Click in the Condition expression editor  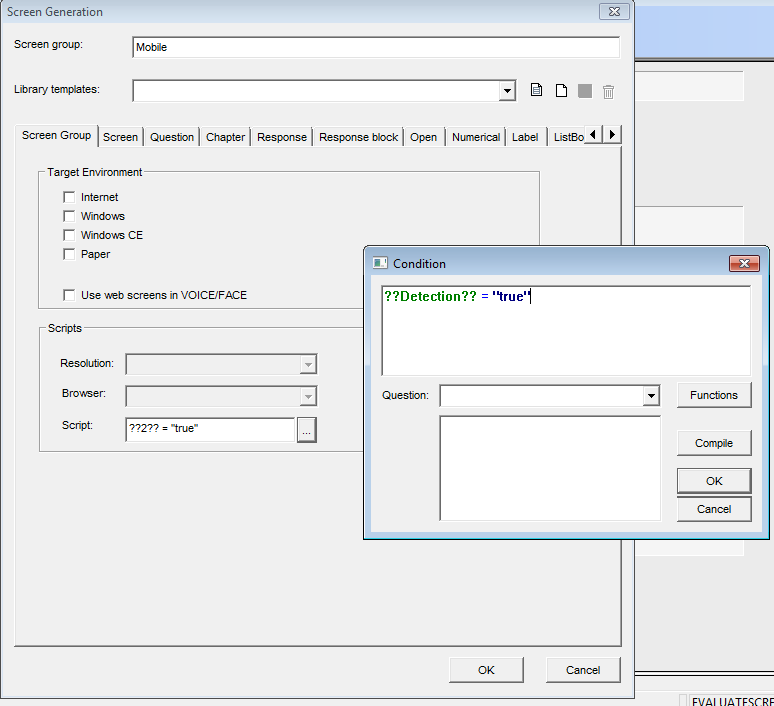566,330
